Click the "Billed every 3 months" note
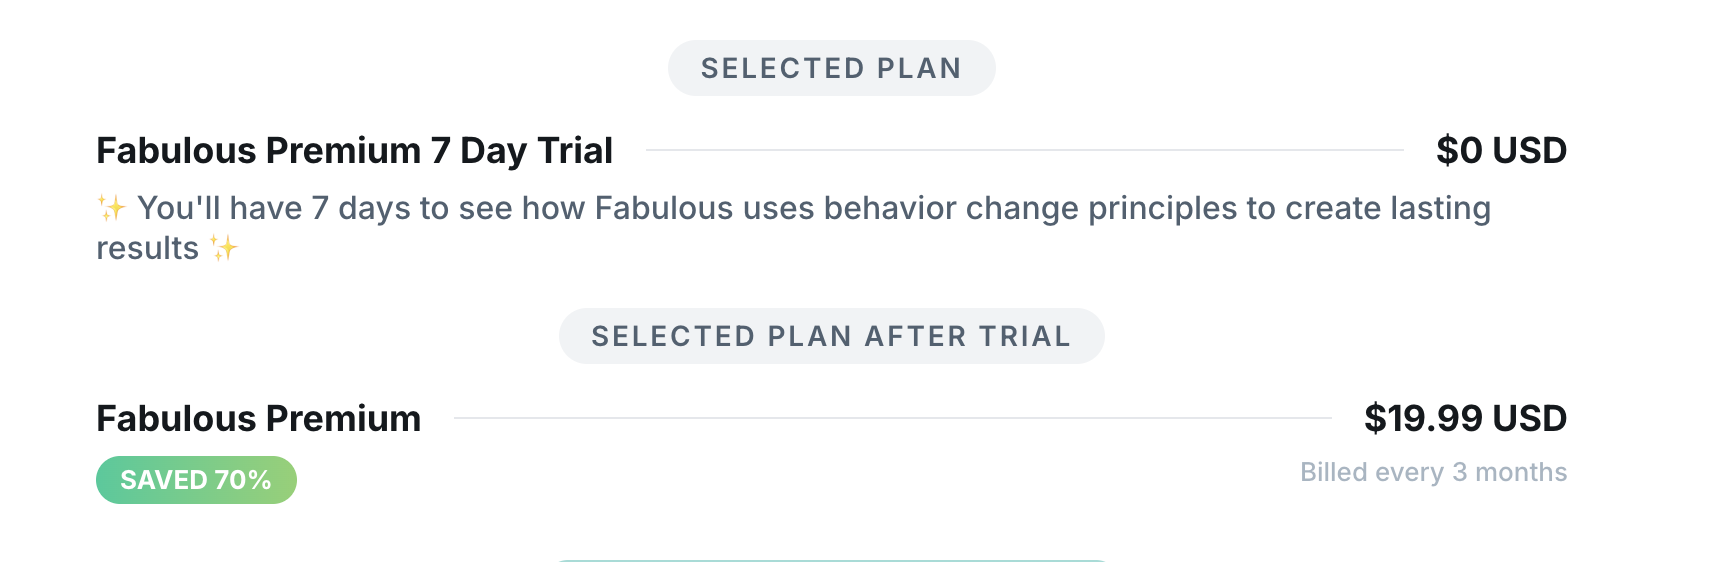The height and width of the screenshot is (562, 1714). (x=1433, y=472)
